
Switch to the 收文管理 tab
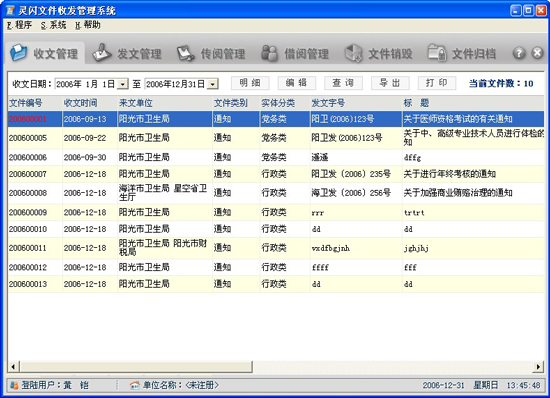point(45,53)
